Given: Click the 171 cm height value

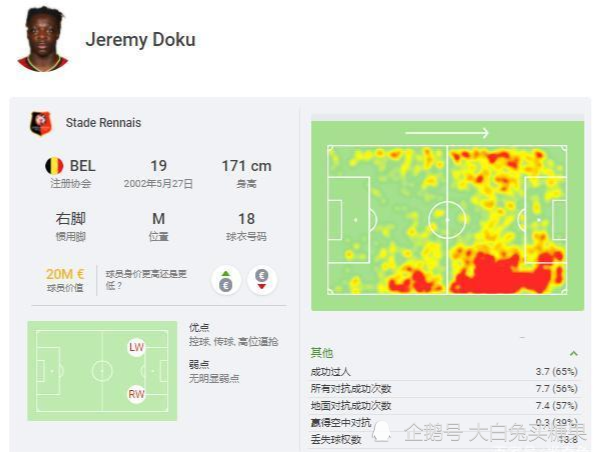Looking at the screenshot, I should coord(246,166).
